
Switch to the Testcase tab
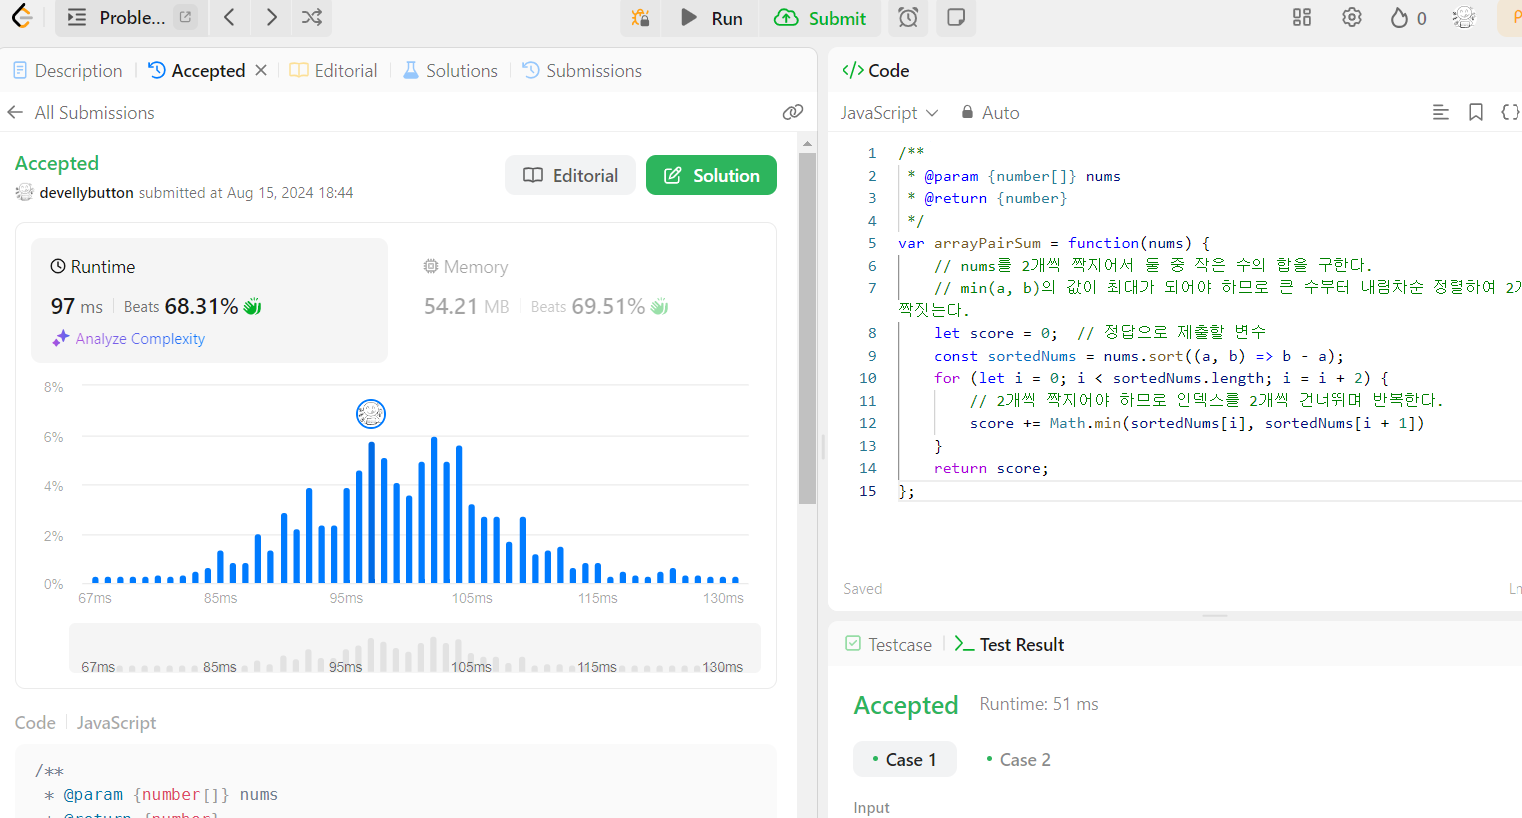tap(888, 644)
